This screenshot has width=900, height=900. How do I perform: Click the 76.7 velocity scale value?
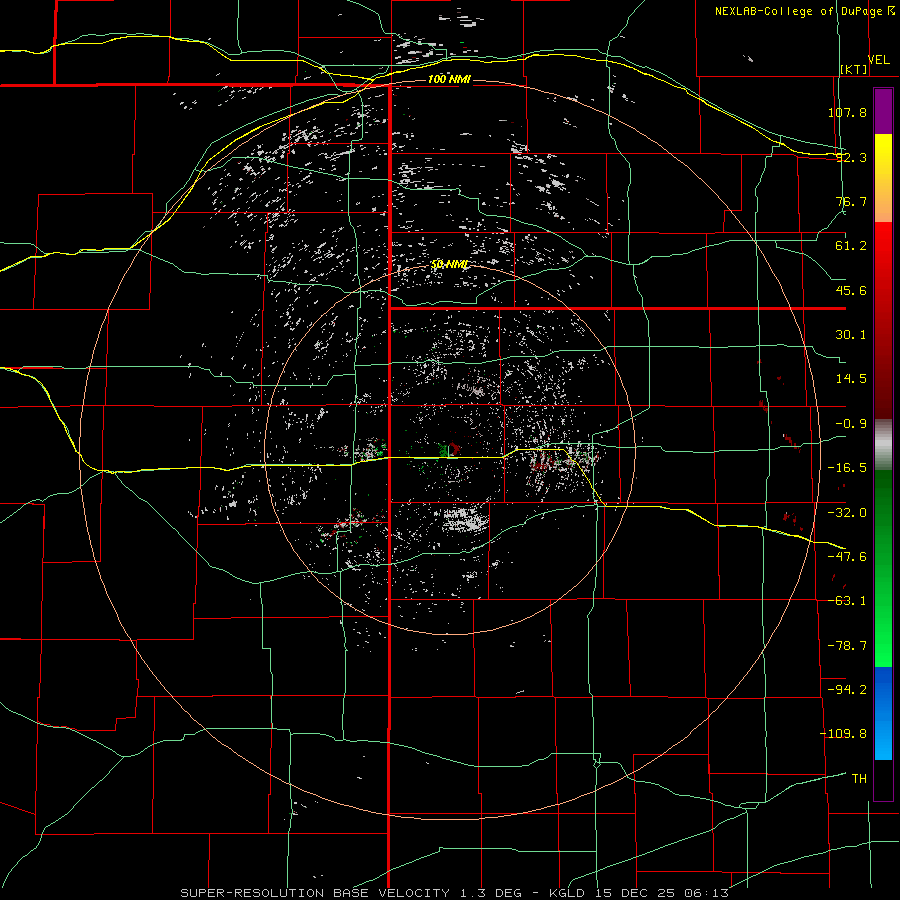point(851,201)
